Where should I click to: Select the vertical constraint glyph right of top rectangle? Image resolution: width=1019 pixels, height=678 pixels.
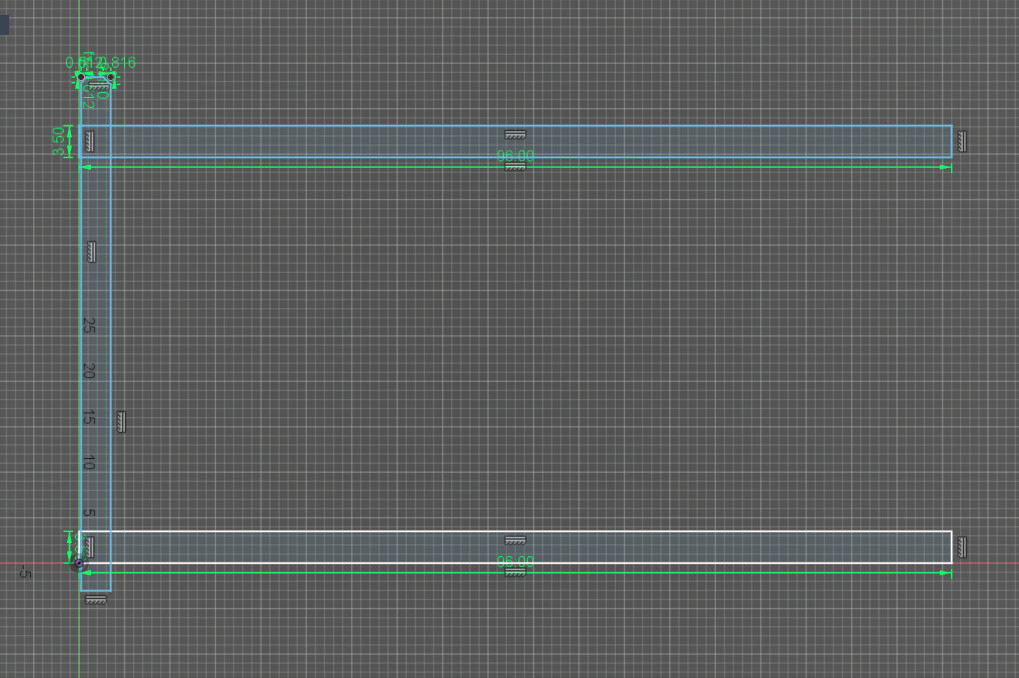pyautogui.click(x=962, y=141)
